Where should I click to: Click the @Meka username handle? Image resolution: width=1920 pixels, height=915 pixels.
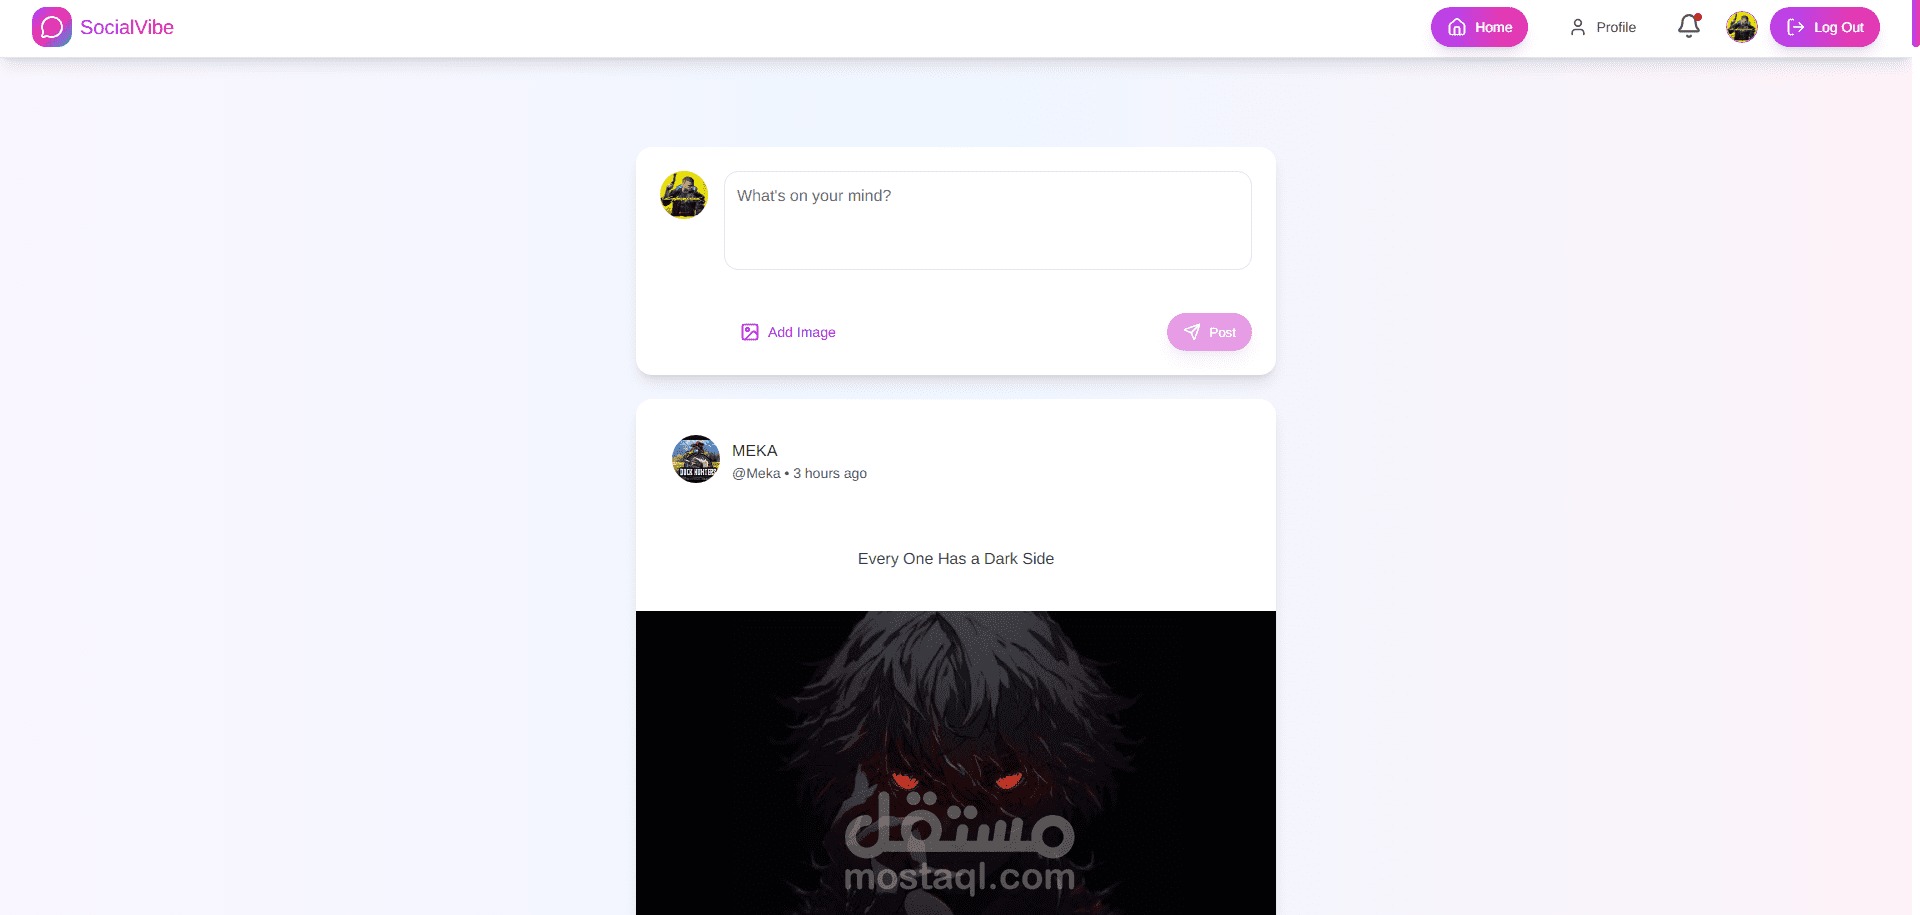pyautogui.click(x=756, y=473)
